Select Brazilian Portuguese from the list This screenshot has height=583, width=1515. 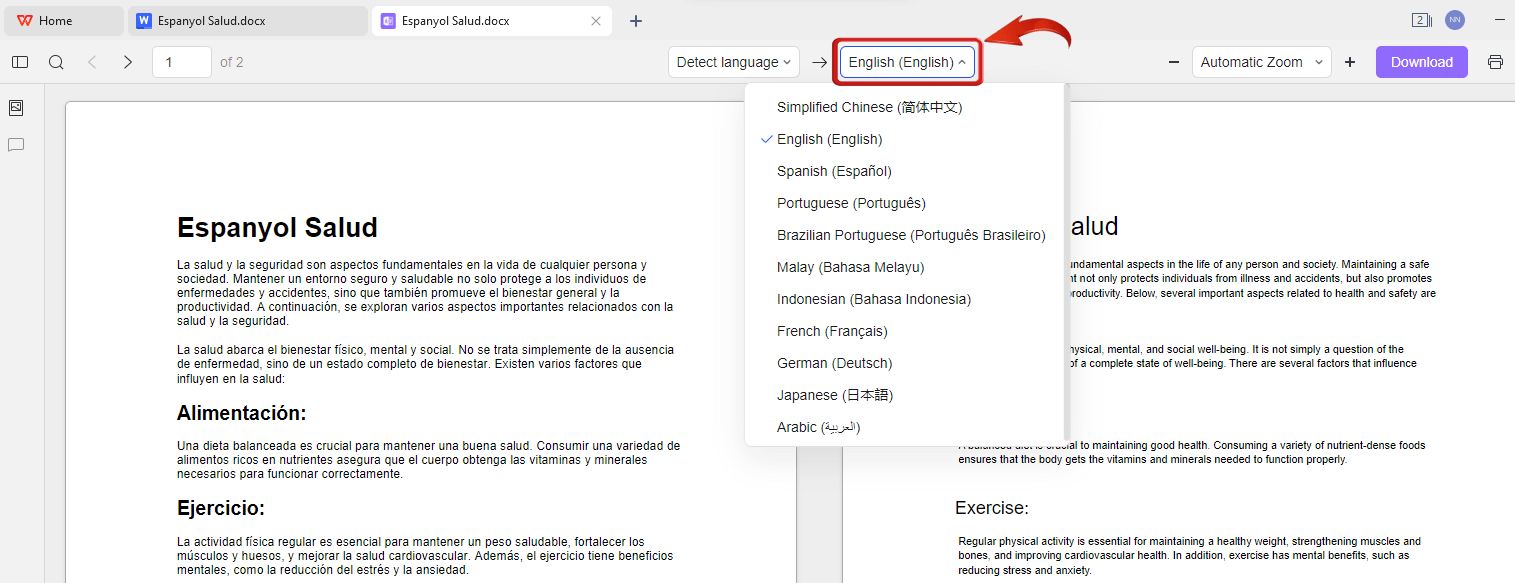tap(911, 235)
